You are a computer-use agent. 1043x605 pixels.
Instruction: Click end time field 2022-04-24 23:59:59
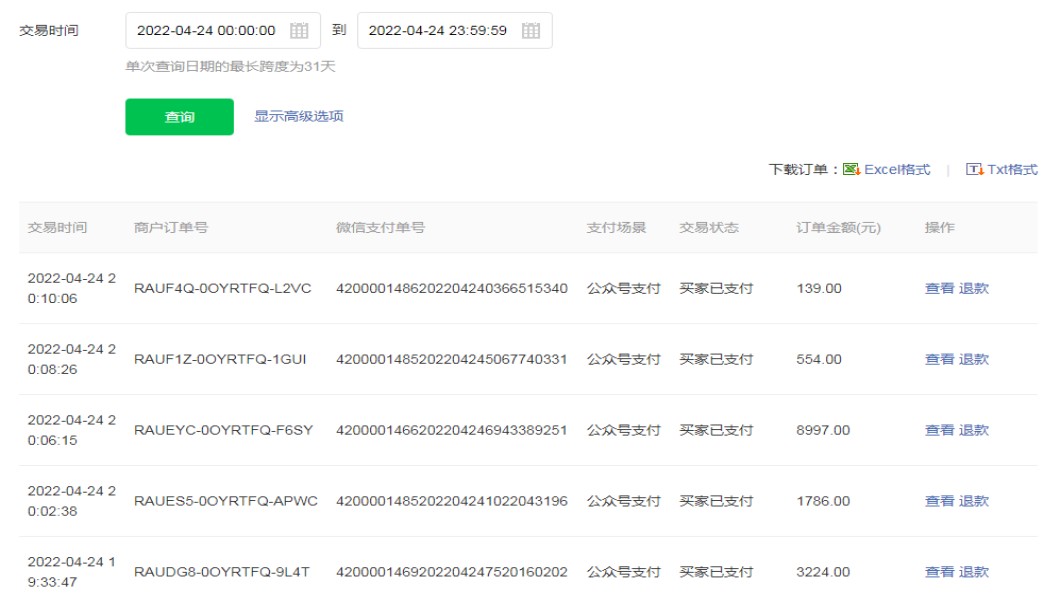(438, 31)
